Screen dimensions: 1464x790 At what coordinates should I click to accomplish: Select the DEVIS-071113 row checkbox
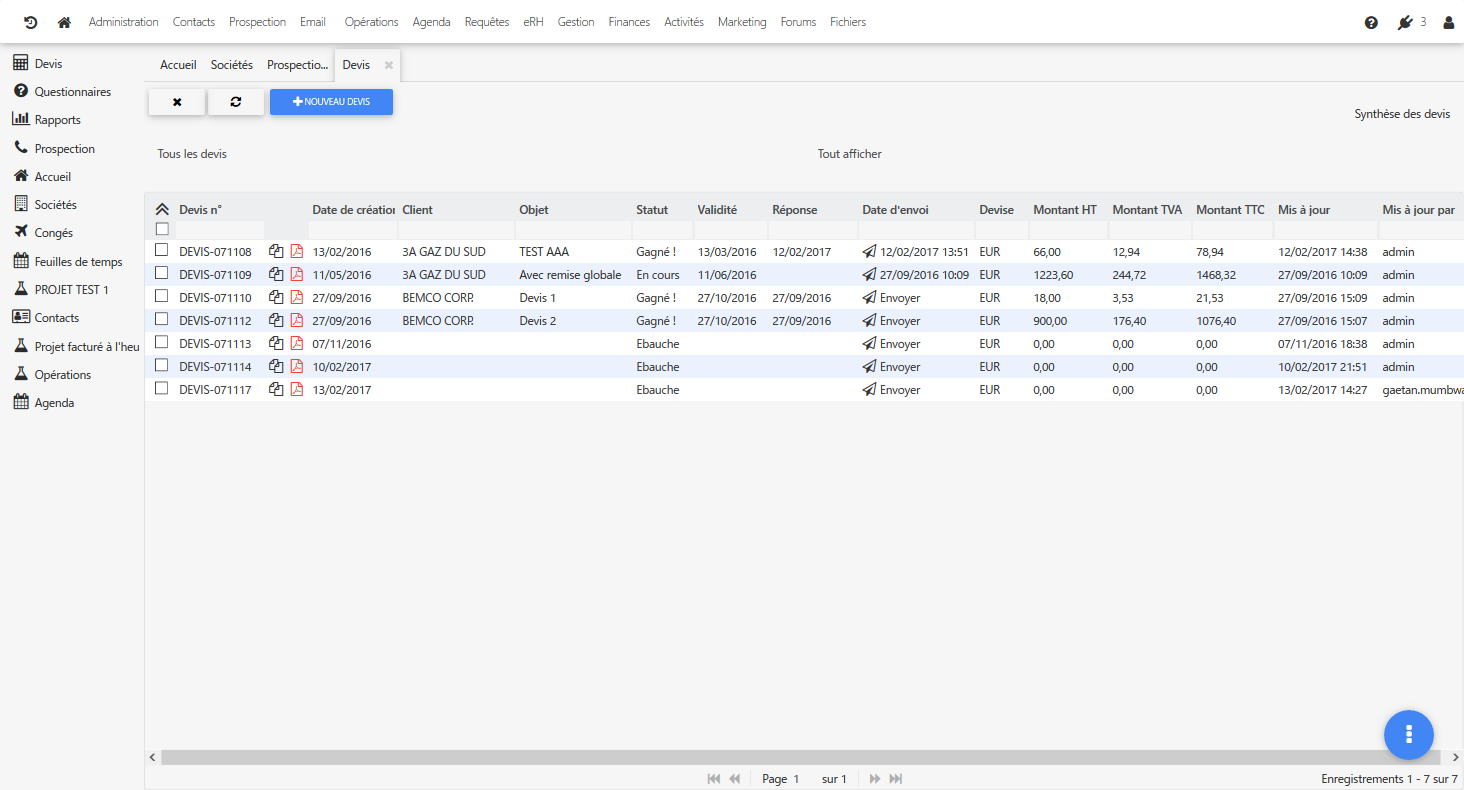(161, 342)
